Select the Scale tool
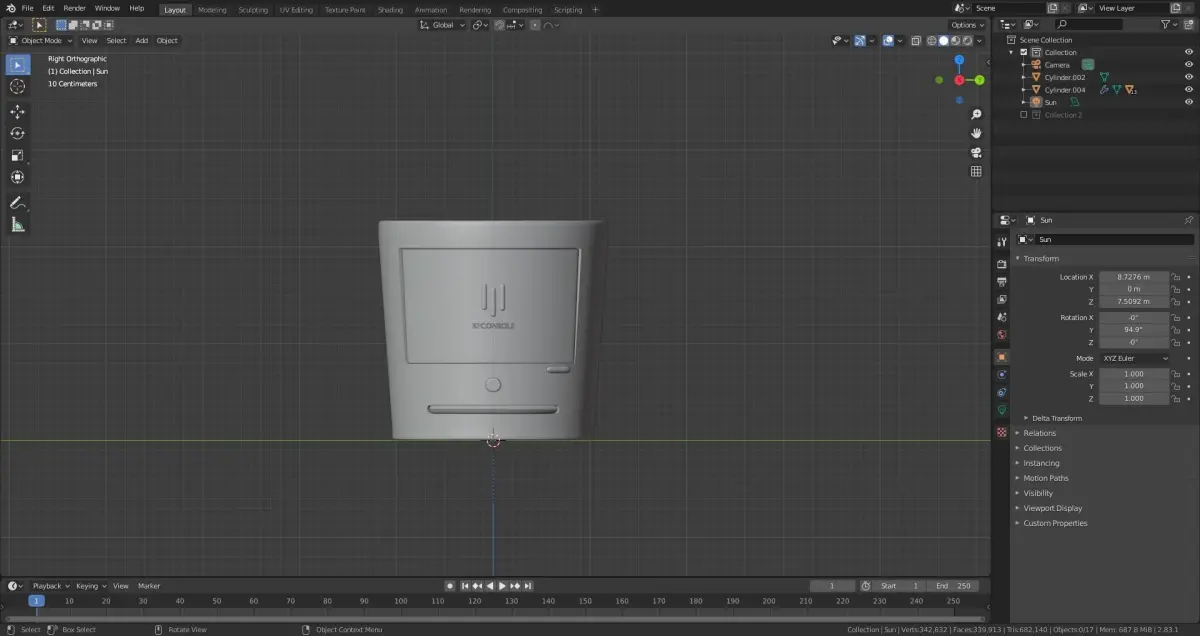This screenshot has width=1200, height=636. [x=17, y=156]
